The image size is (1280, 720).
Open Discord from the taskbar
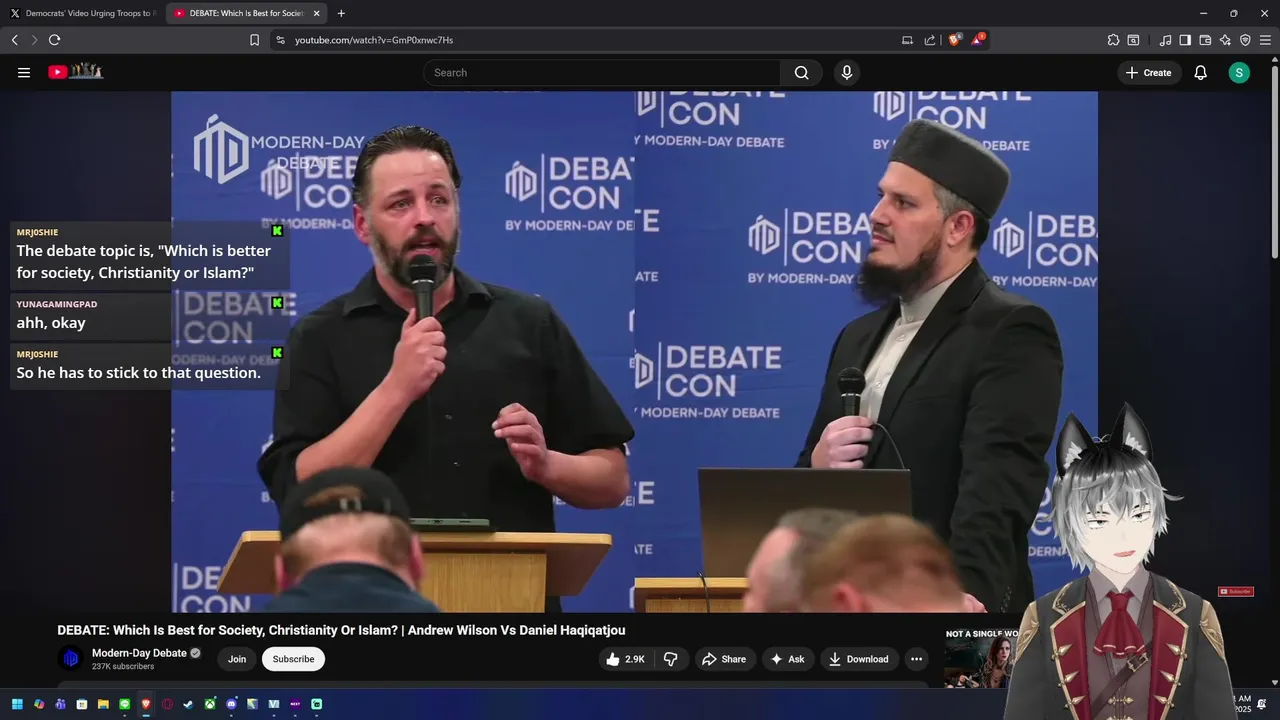(x=231, y=704)
